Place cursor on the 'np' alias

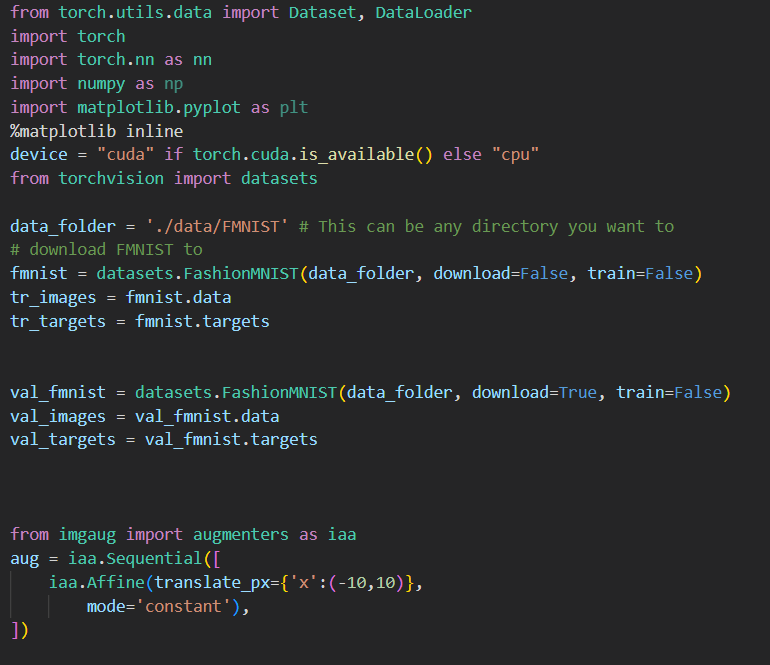pyautogui.click(x=174, y=83)
